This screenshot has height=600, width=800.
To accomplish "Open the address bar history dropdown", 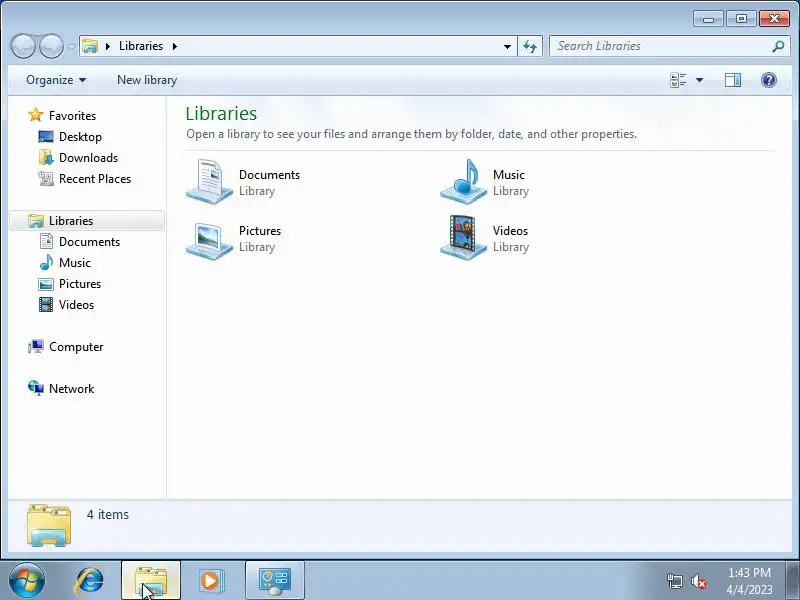I will pyautogui.click(x=507, y=46).
